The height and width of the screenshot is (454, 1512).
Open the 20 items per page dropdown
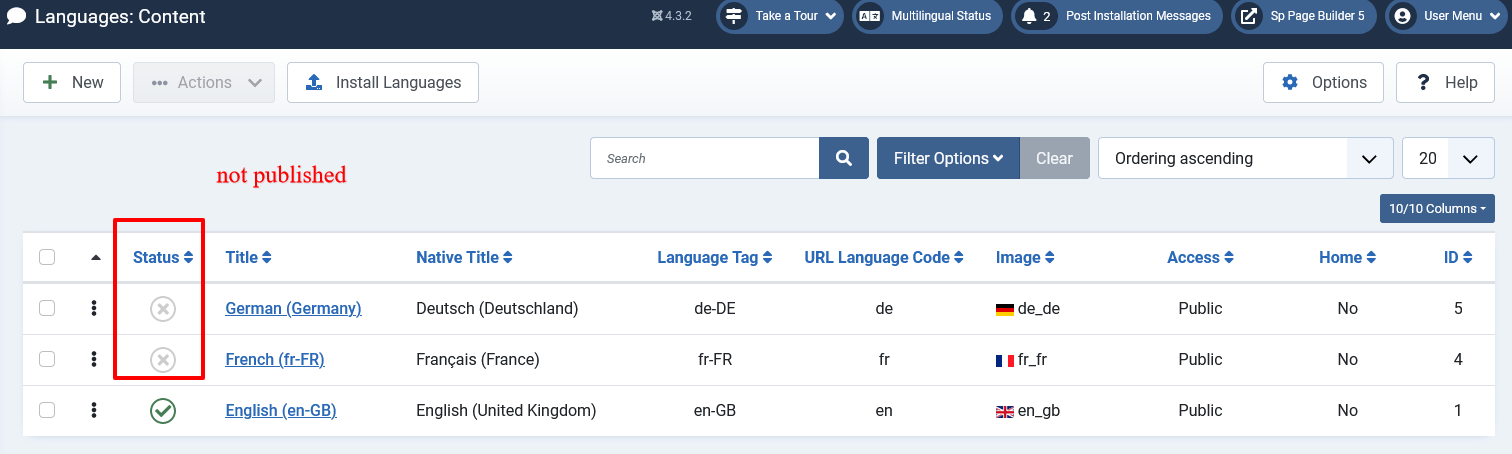point(1448,158)
